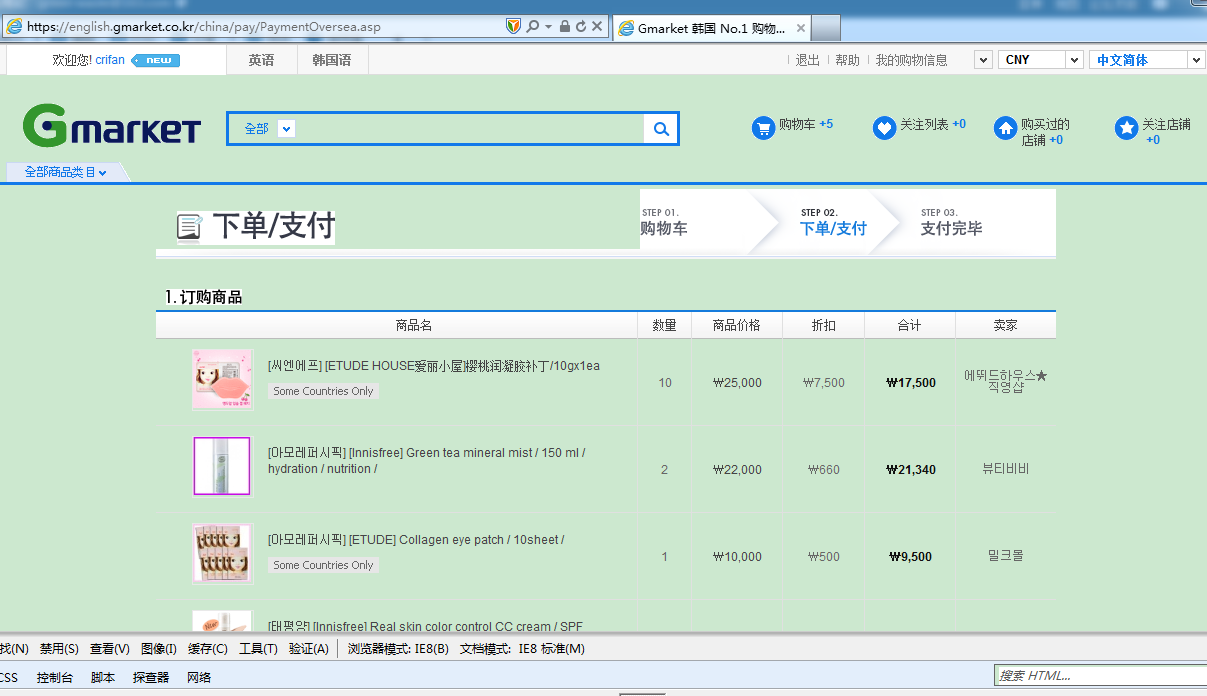Click the Gmarket search text field
Image resolution: width=1207 pixels, height=696 pixels.
coord(471,129)
